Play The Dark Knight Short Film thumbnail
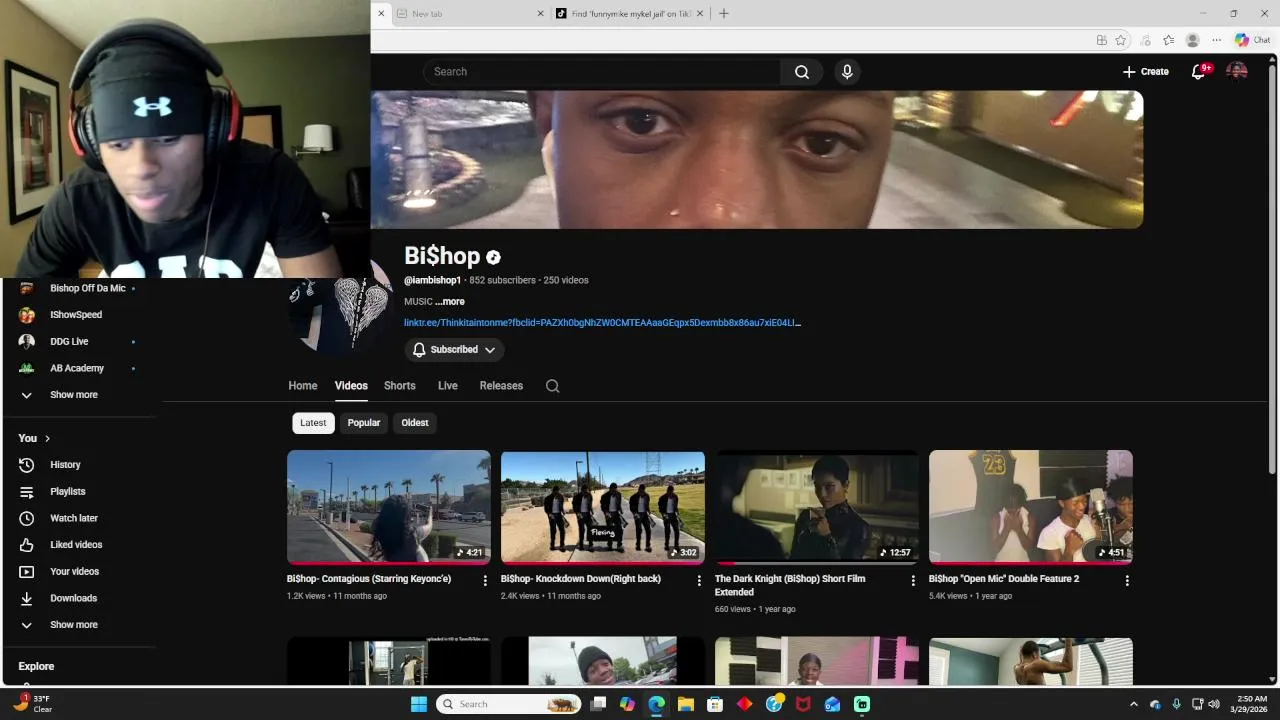The height and width of the screenshot is (720, 1280). [817, 507]
